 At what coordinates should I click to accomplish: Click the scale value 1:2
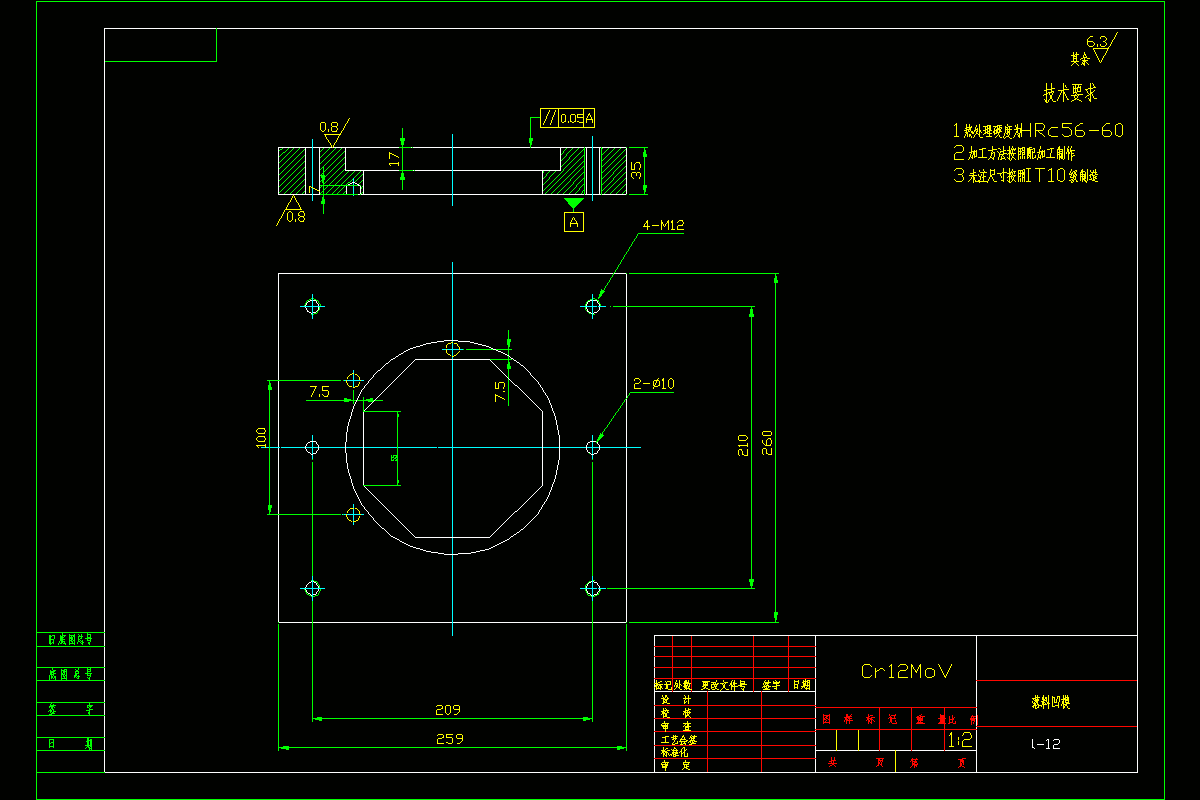[x=960, y=740]
